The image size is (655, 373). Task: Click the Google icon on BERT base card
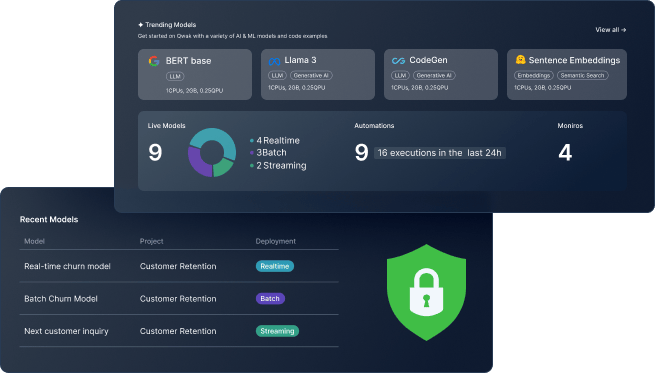pyautogui.click(x=154, y=61)
